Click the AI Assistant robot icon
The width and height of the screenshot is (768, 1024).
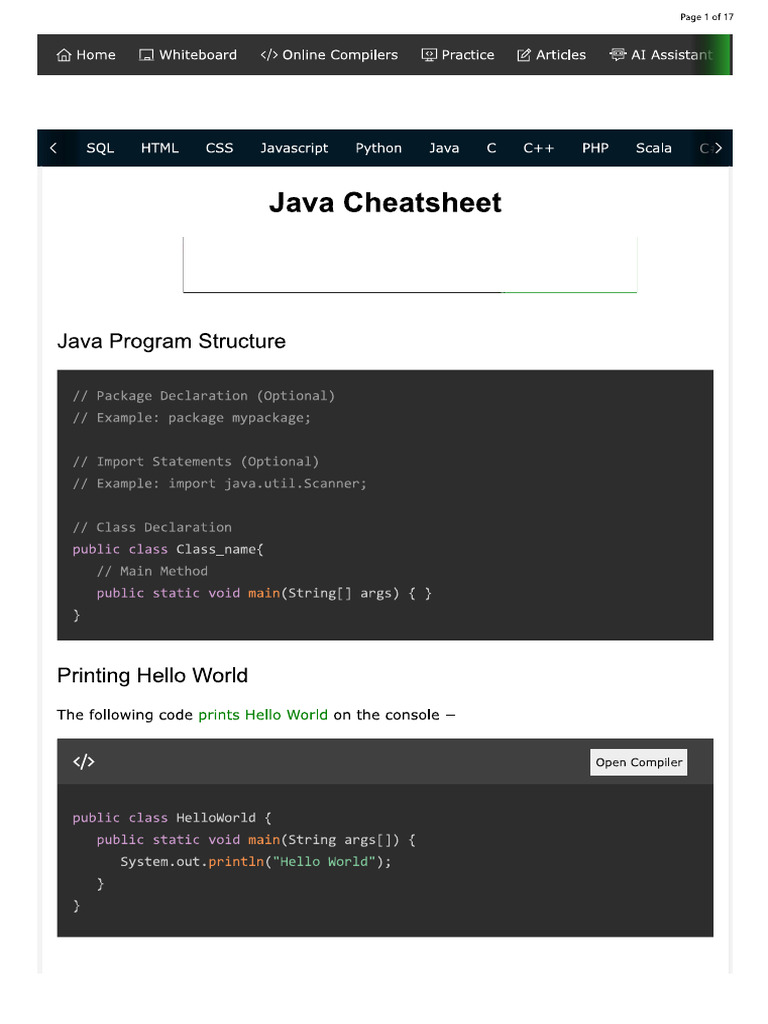point(617,54)
